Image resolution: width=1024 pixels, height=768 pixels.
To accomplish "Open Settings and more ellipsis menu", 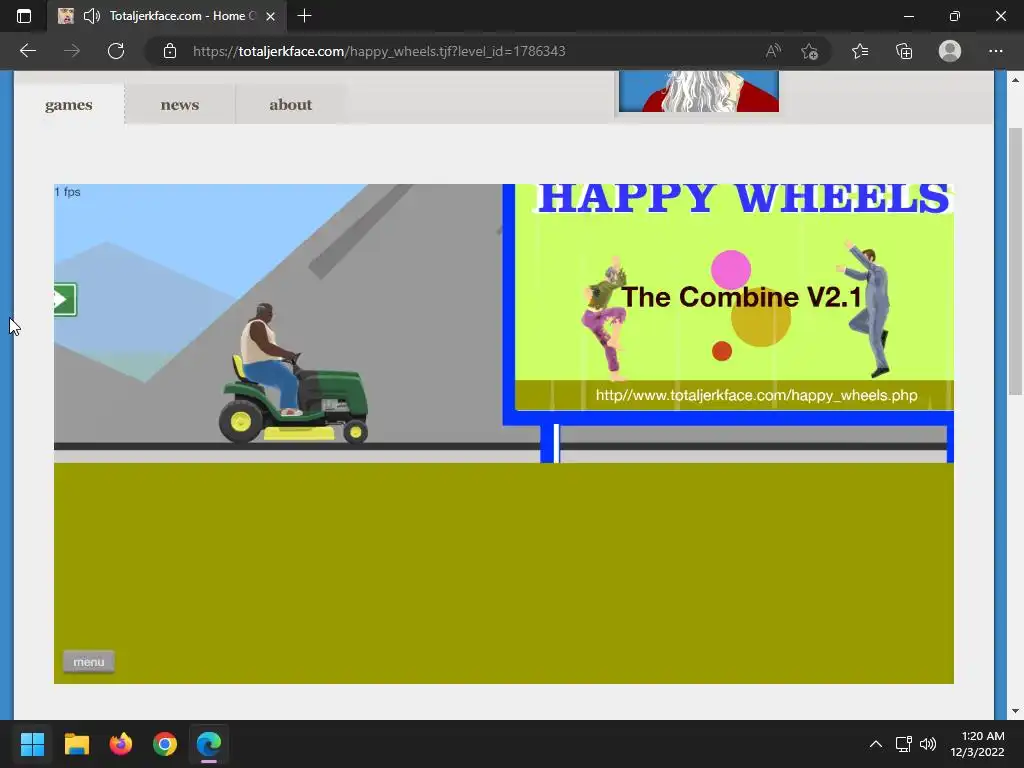I will point(995,51).
